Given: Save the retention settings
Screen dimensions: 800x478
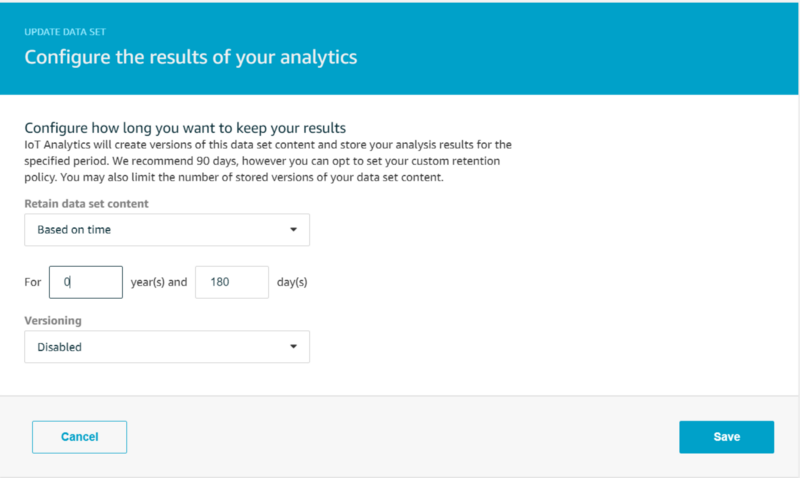Looking at the screenshot, I should pos(727,437).
